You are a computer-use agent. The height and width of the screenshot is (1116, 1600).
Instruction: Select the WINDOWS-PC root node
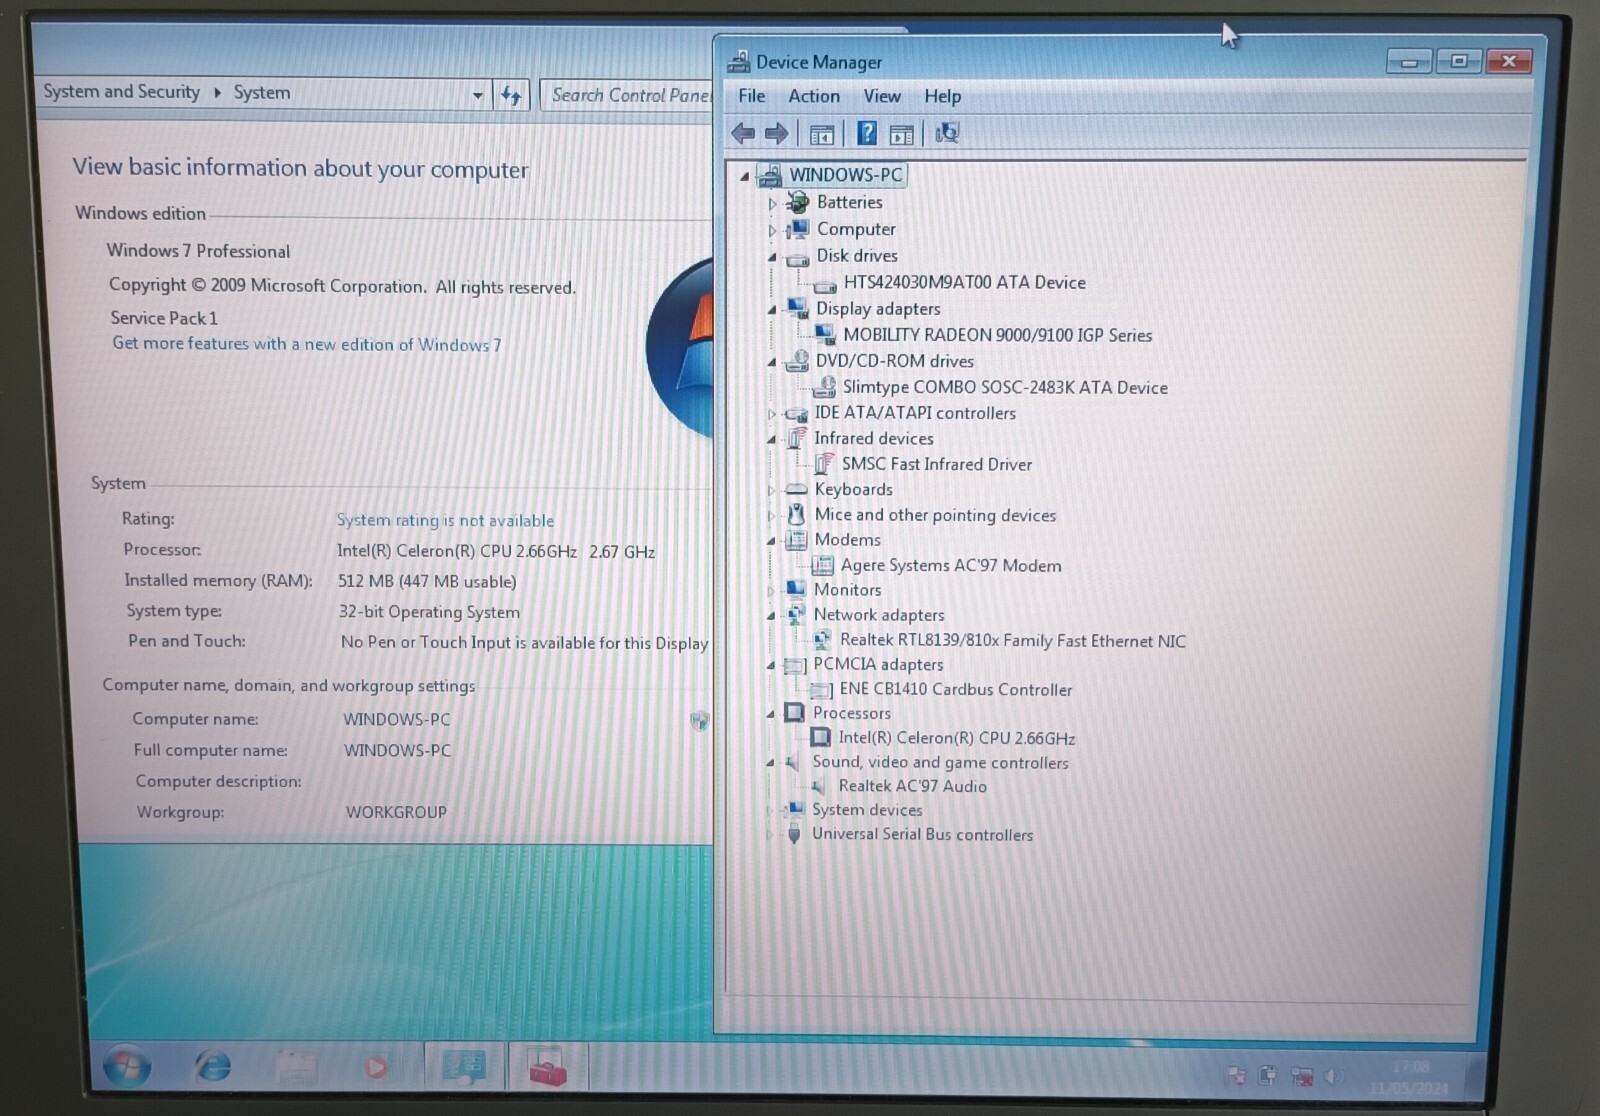click(x=845, y=175)
